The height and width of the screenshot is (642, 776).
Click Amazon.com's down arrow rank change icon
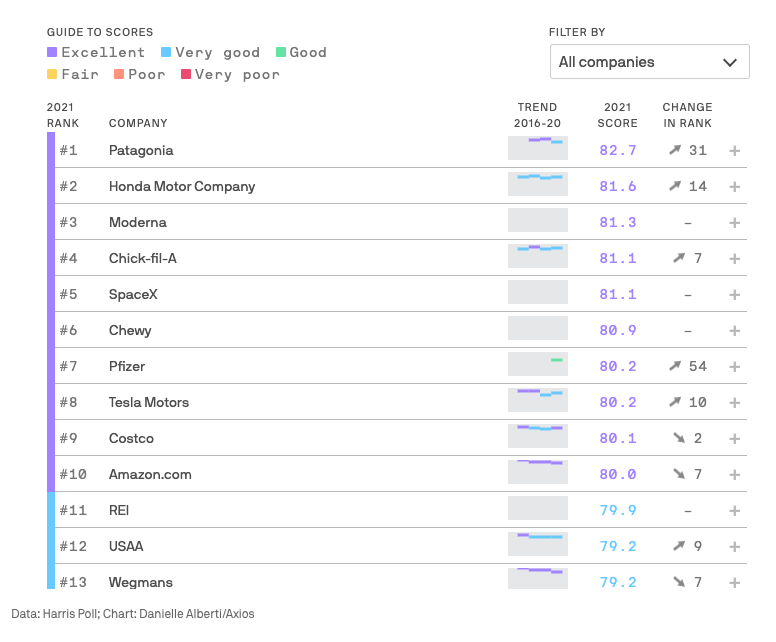click(679, 474)
